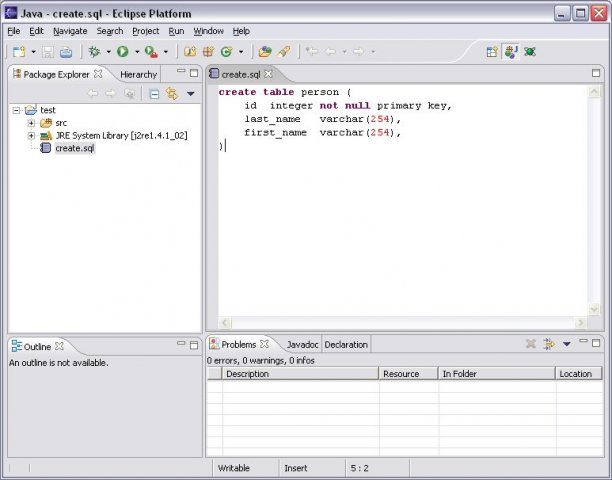612x480 pixels.
Task: Click Collapse All in Package Explorer
Action: pos(154,94)
